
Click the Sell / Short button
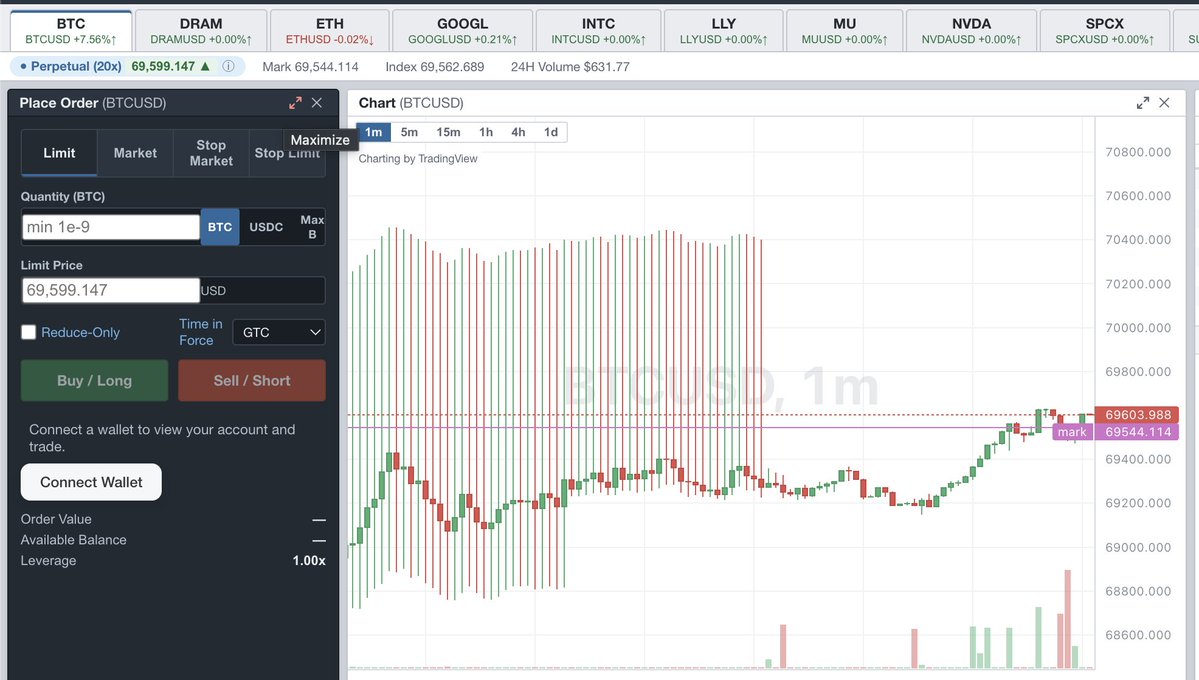pyautogui.click(x=252, y=381)
